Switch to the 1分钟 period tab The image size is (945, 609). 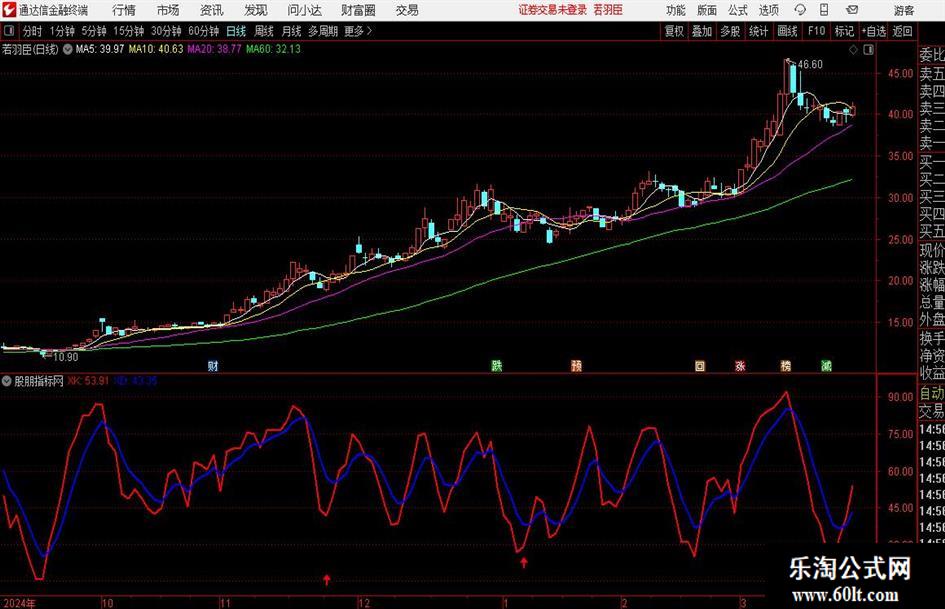[x=62, y=31]
